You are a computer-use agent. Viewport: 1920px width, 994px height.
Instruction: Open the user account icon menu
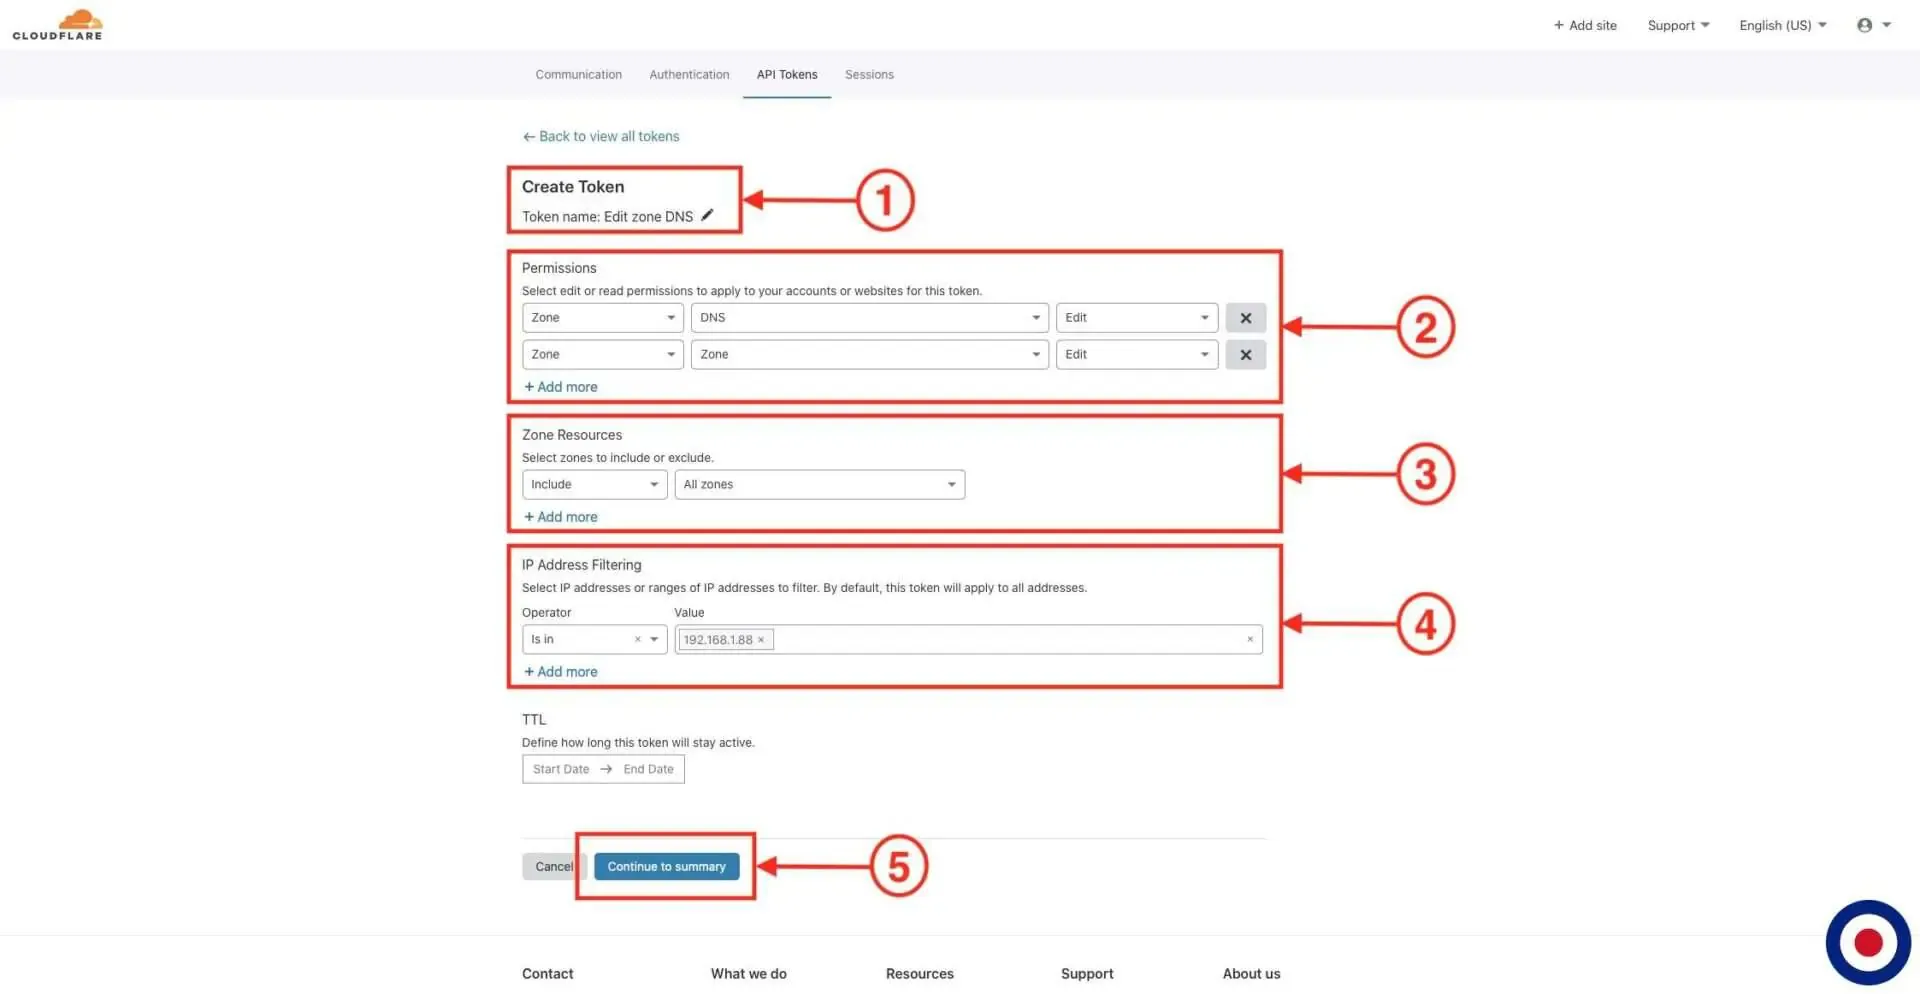(x=1872, y=25)
